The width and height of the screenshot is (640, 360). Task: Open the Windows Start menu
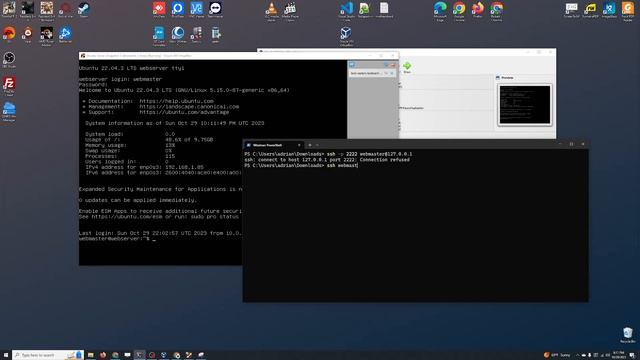pos(6,355)
